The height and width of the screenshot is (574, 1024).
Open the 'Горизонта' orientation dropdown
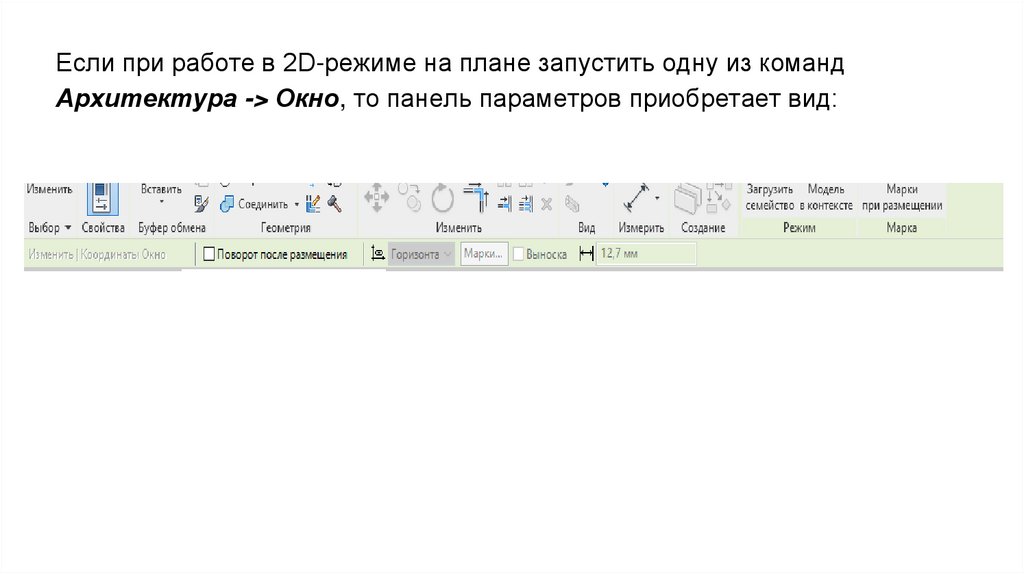pos(422,255)
